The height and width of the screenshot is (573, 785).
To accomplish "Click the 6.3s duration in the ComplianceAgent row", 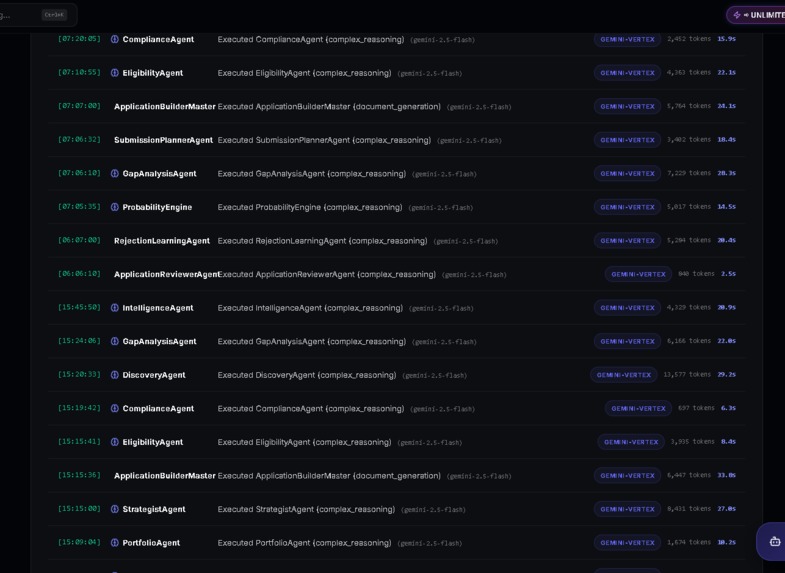I will [728, 408].
